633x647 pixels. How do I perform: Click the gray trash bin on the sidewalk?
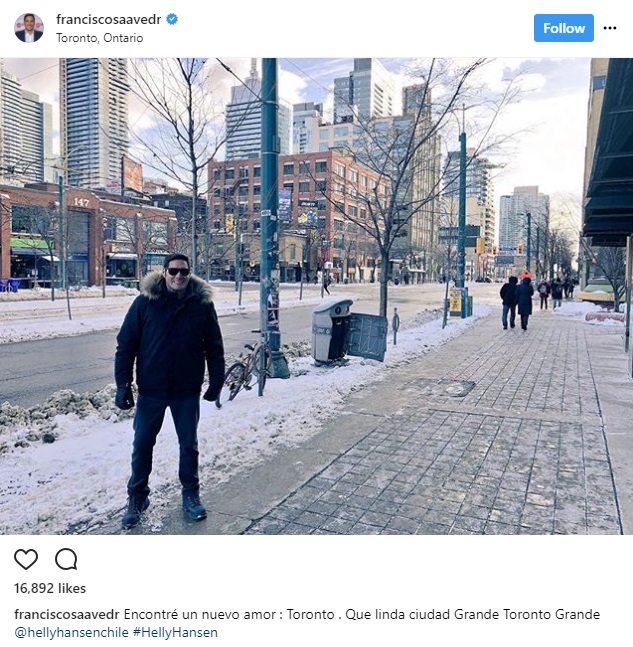(331, 331)
